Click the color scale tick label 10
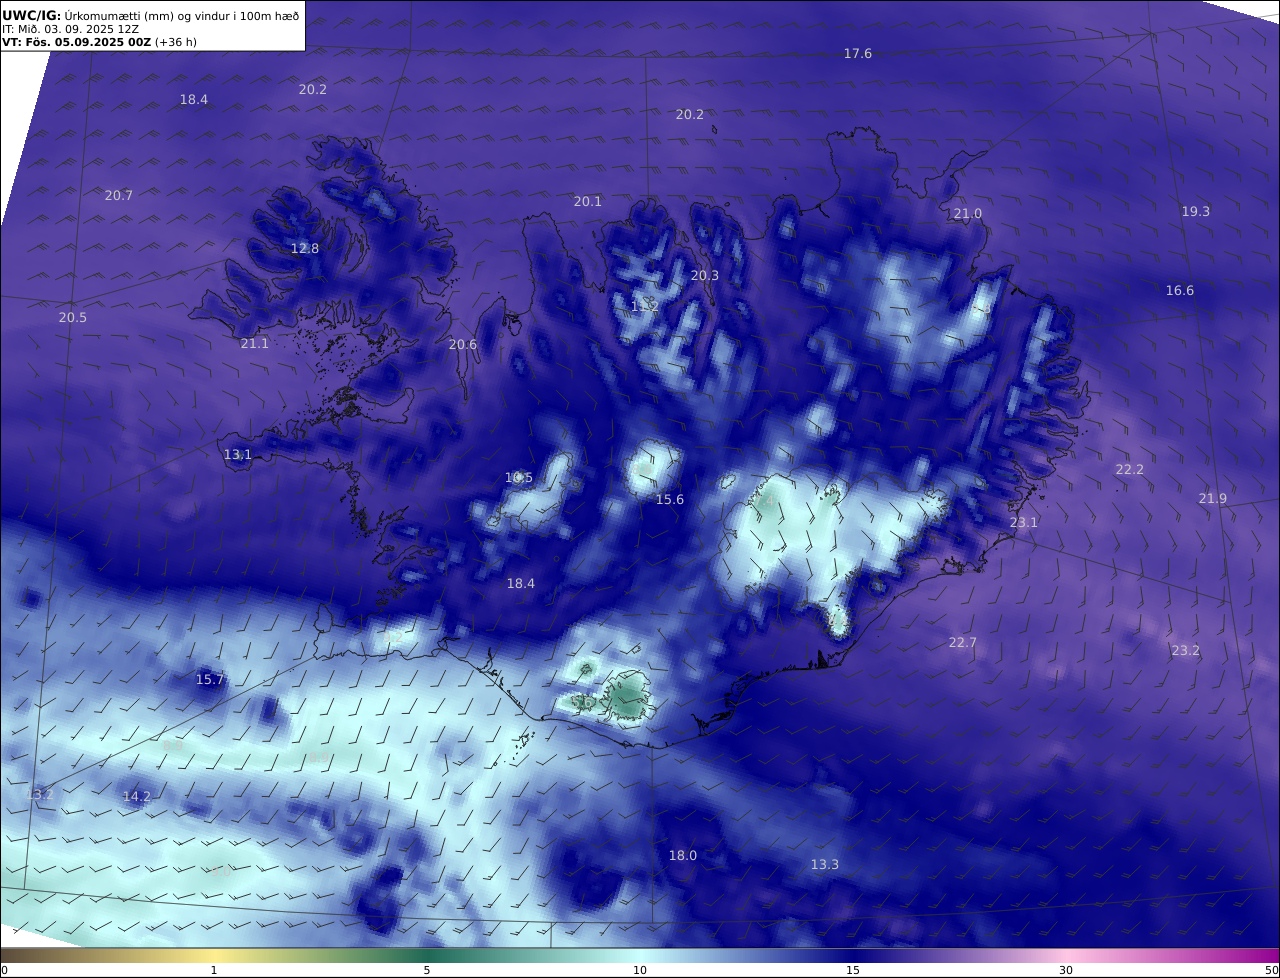 pyautogui.click(x=640, y=970)
